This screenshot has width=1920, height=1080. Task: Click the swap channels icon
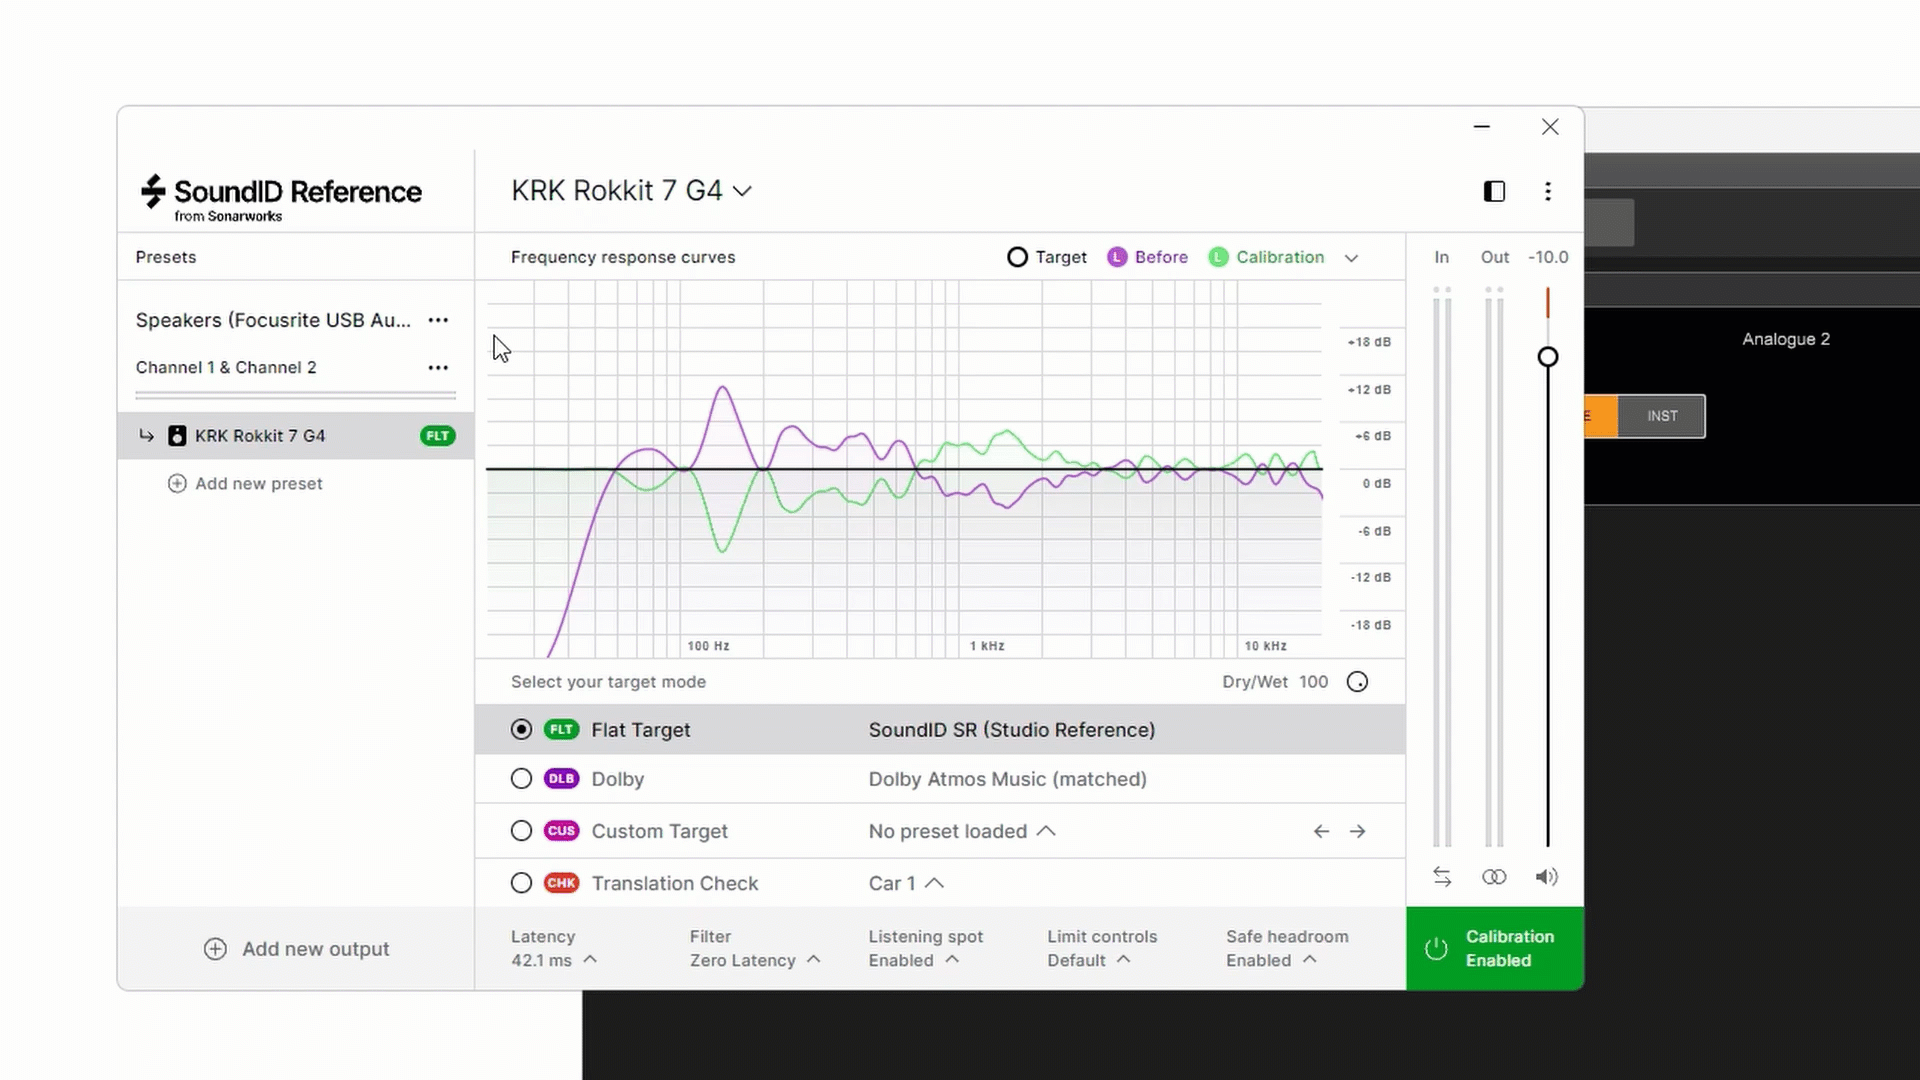1442,877
